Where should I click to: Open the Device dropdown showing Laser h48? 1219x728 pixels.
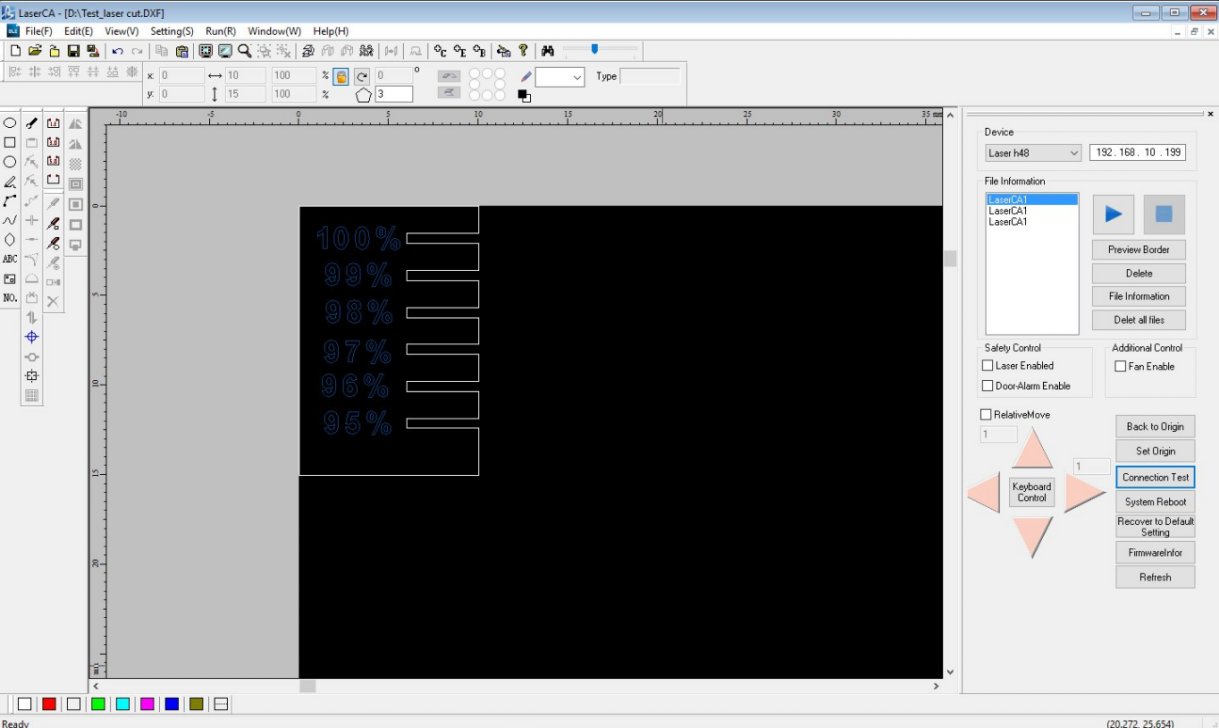tap(1033, 153)
